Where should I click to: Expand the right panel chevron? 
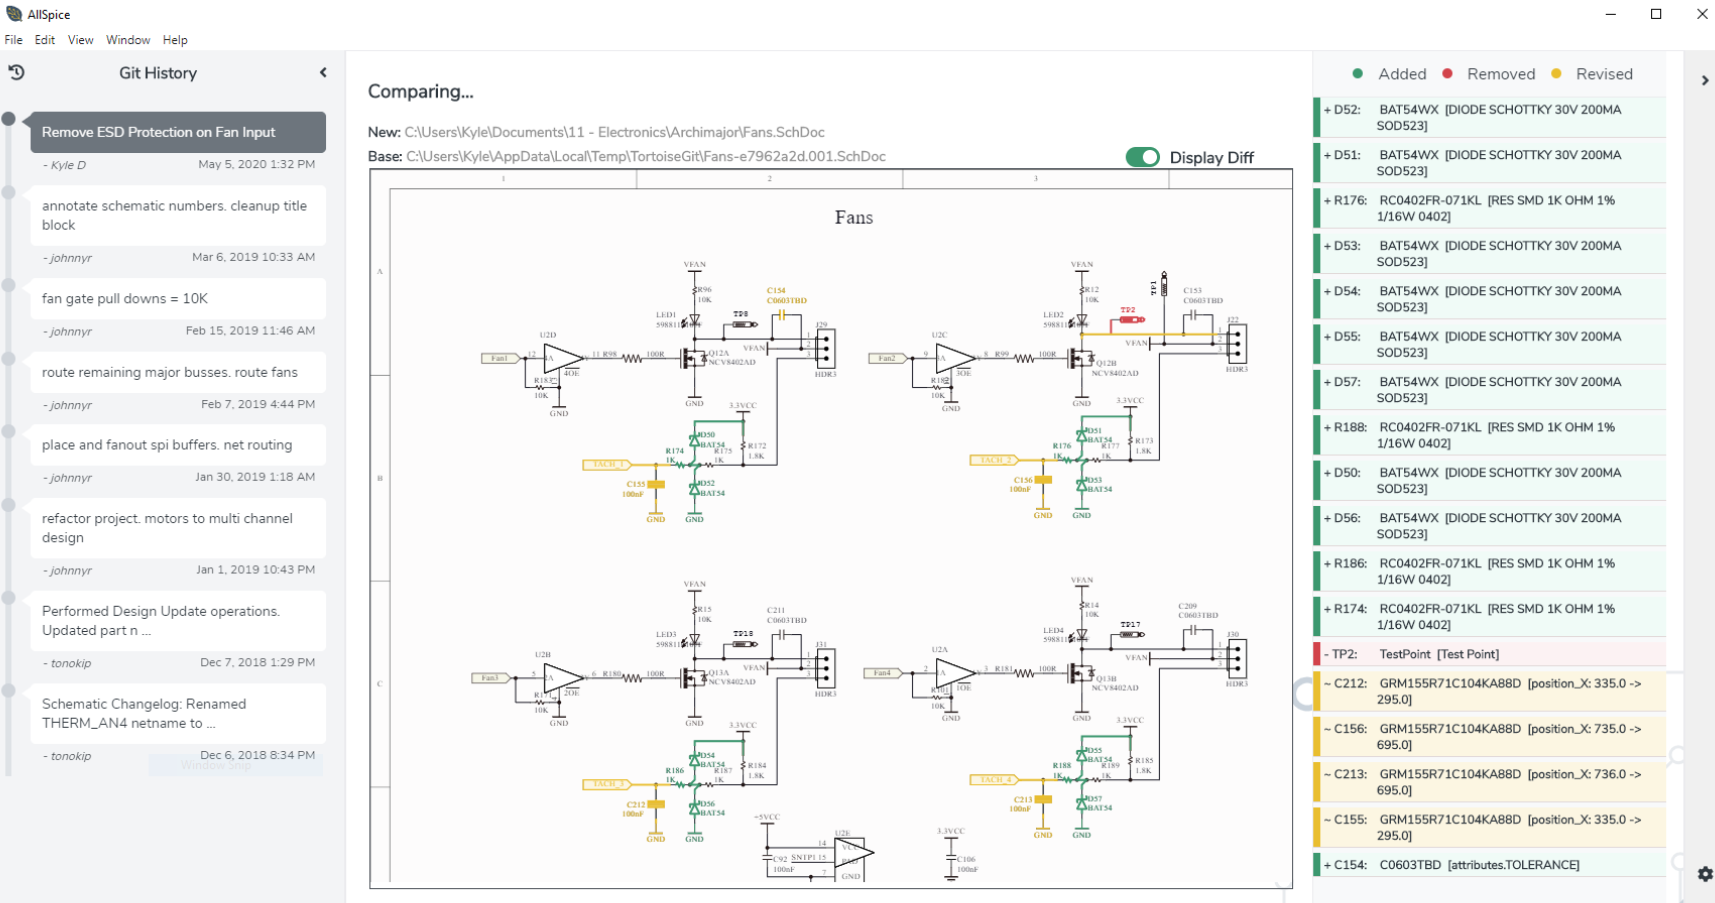pos(1705,80)
